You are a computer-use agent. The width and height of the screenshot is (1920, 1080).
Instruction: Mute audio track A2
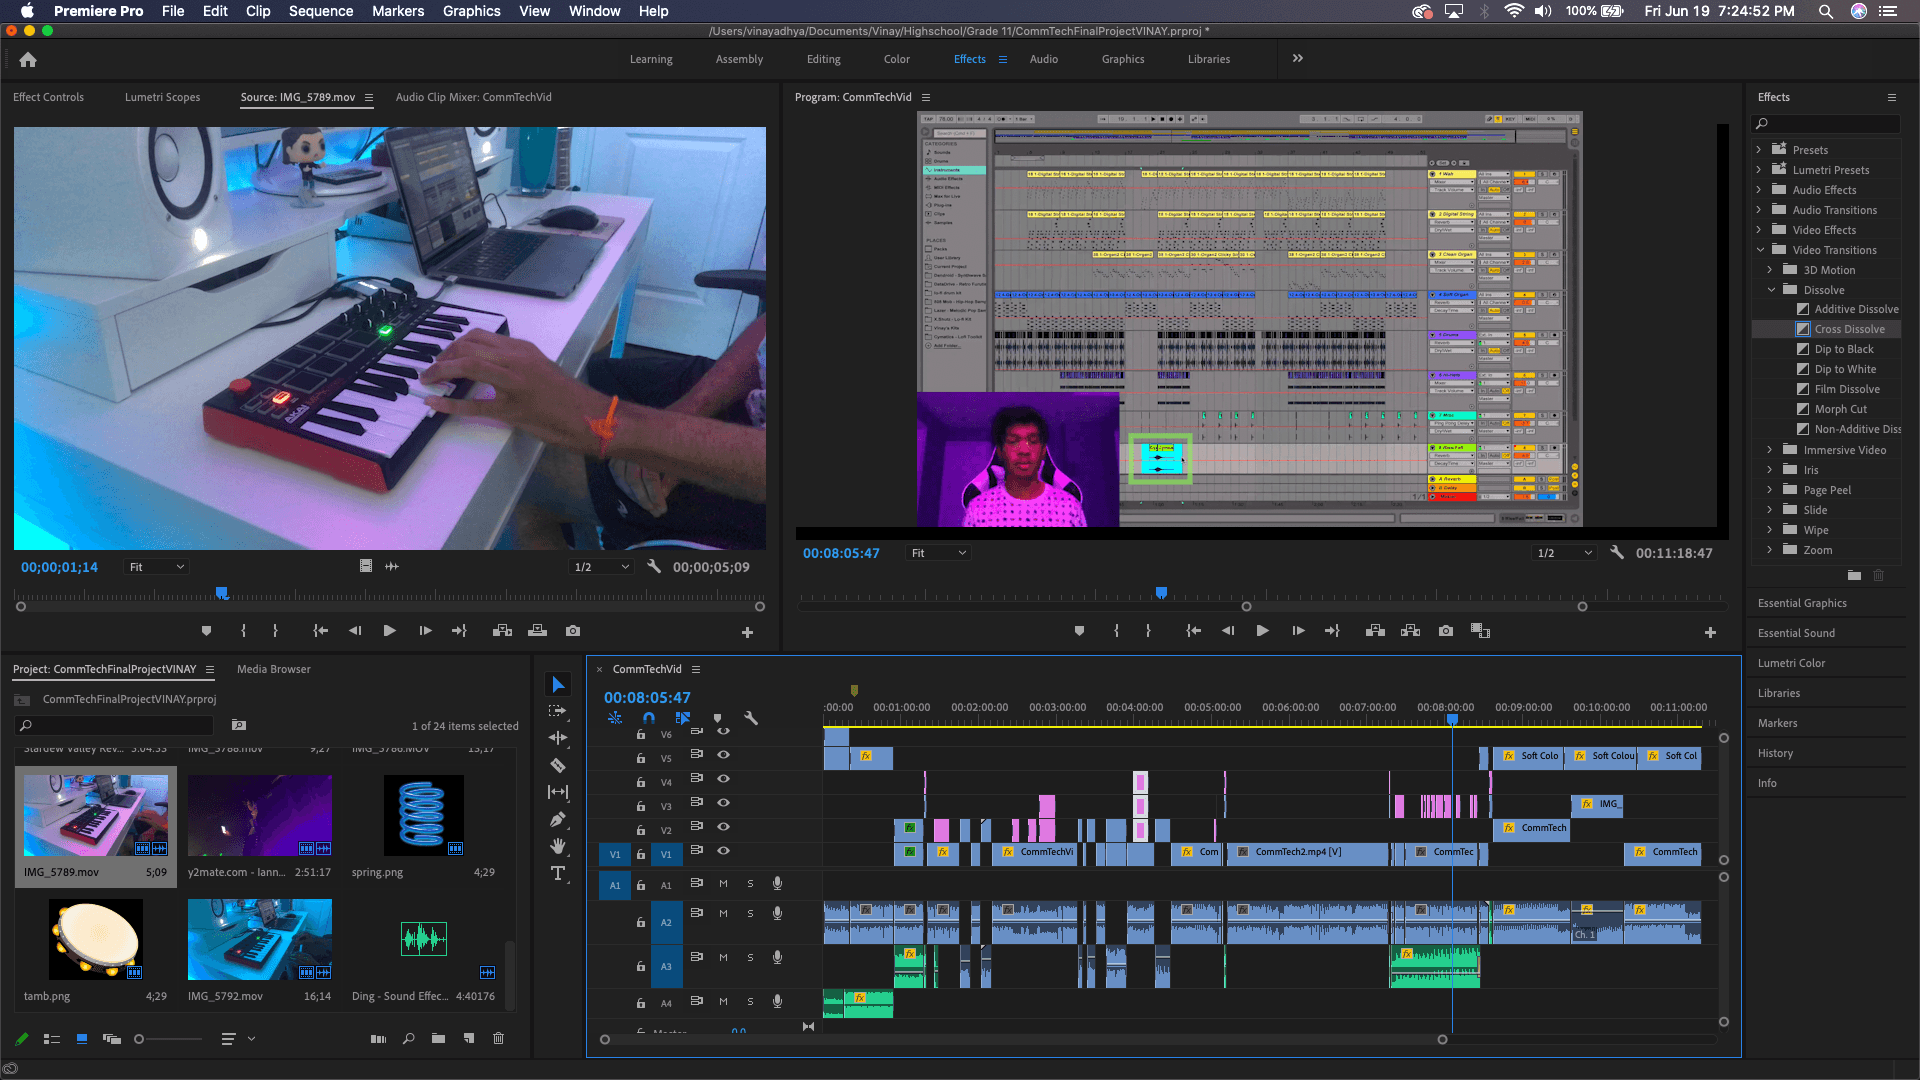pyautogui.click(x=723, y=913)
